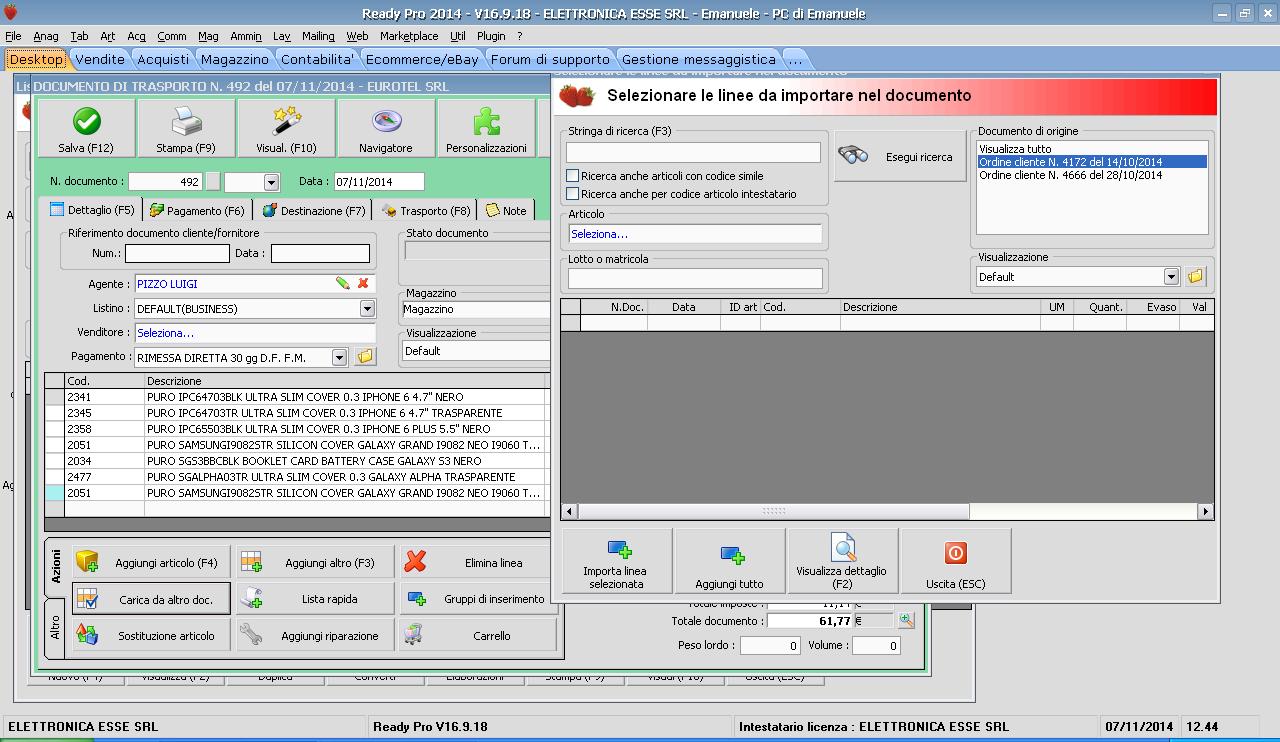Remove agent PIZZO LUIGI with red X
Image resolution: width=1280 pixels, height=742 pixels.
click(x=363, y=284)
